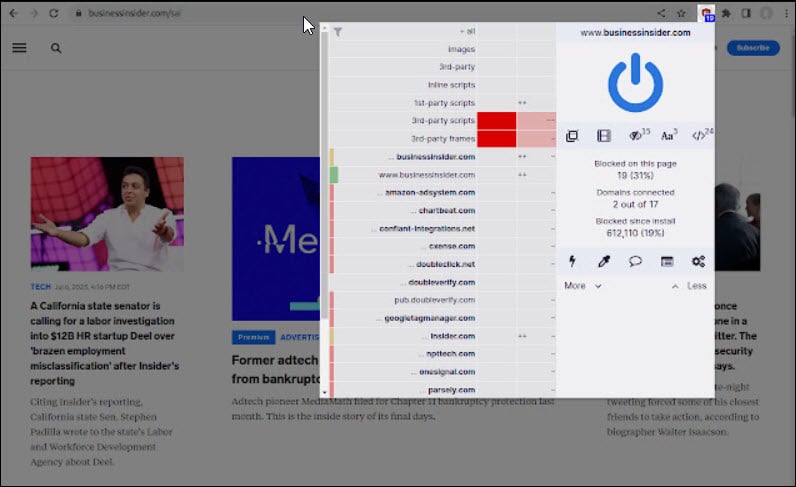Toggle JavaScript disable code-bracket icon
This screenshot has height=487, width=796.
tap(701, 135)
